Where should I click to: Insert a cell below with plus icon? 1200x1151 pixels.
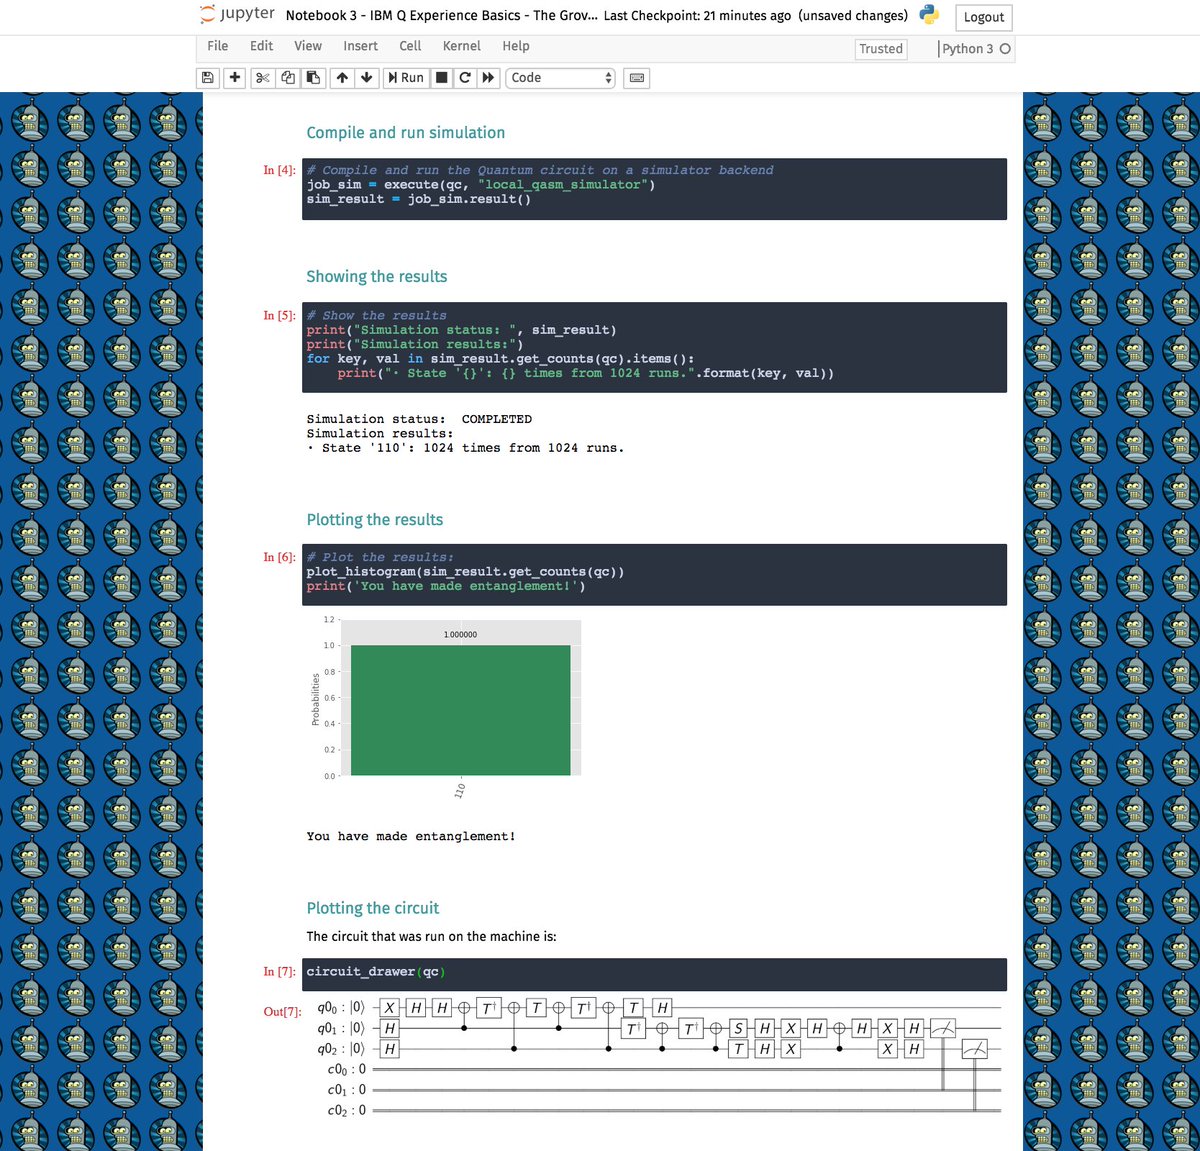pos(235,78)
